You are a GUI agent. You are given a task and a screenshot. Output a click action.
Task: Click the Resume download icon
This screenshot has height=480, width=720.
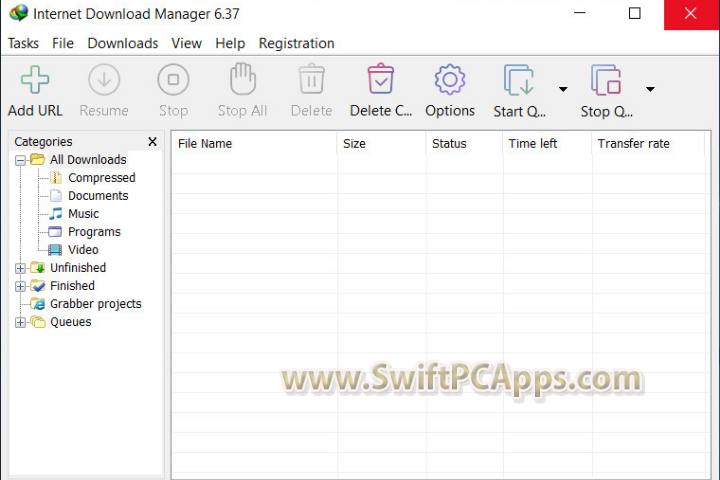[104, 80]
